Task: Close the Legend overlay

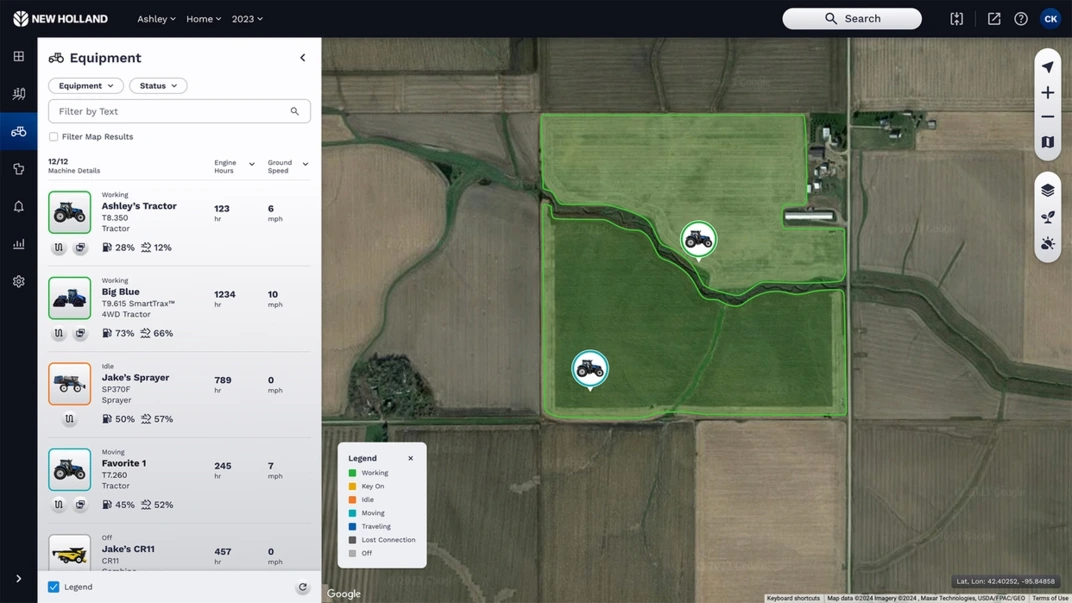Action: coord(410,458)
